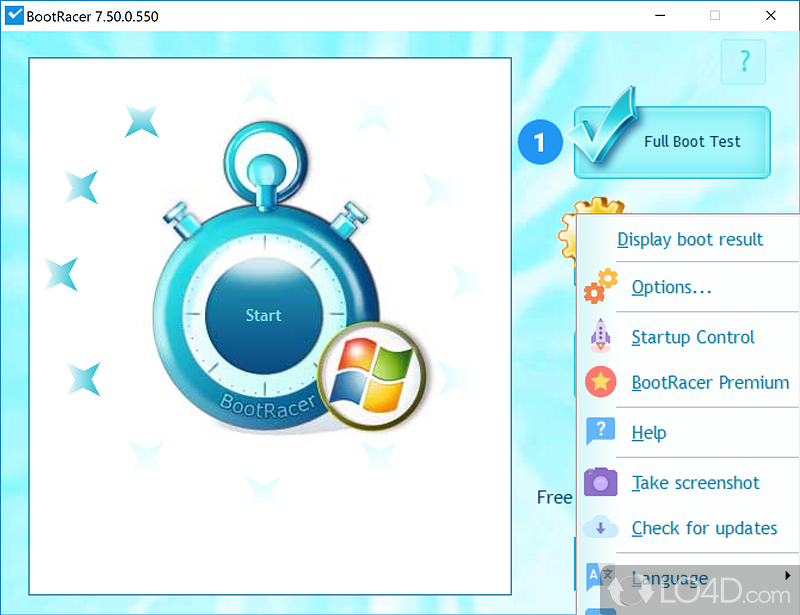The image size is (800, 615).
Task: Select Check for updates menu item
Action: coord(704,528)
